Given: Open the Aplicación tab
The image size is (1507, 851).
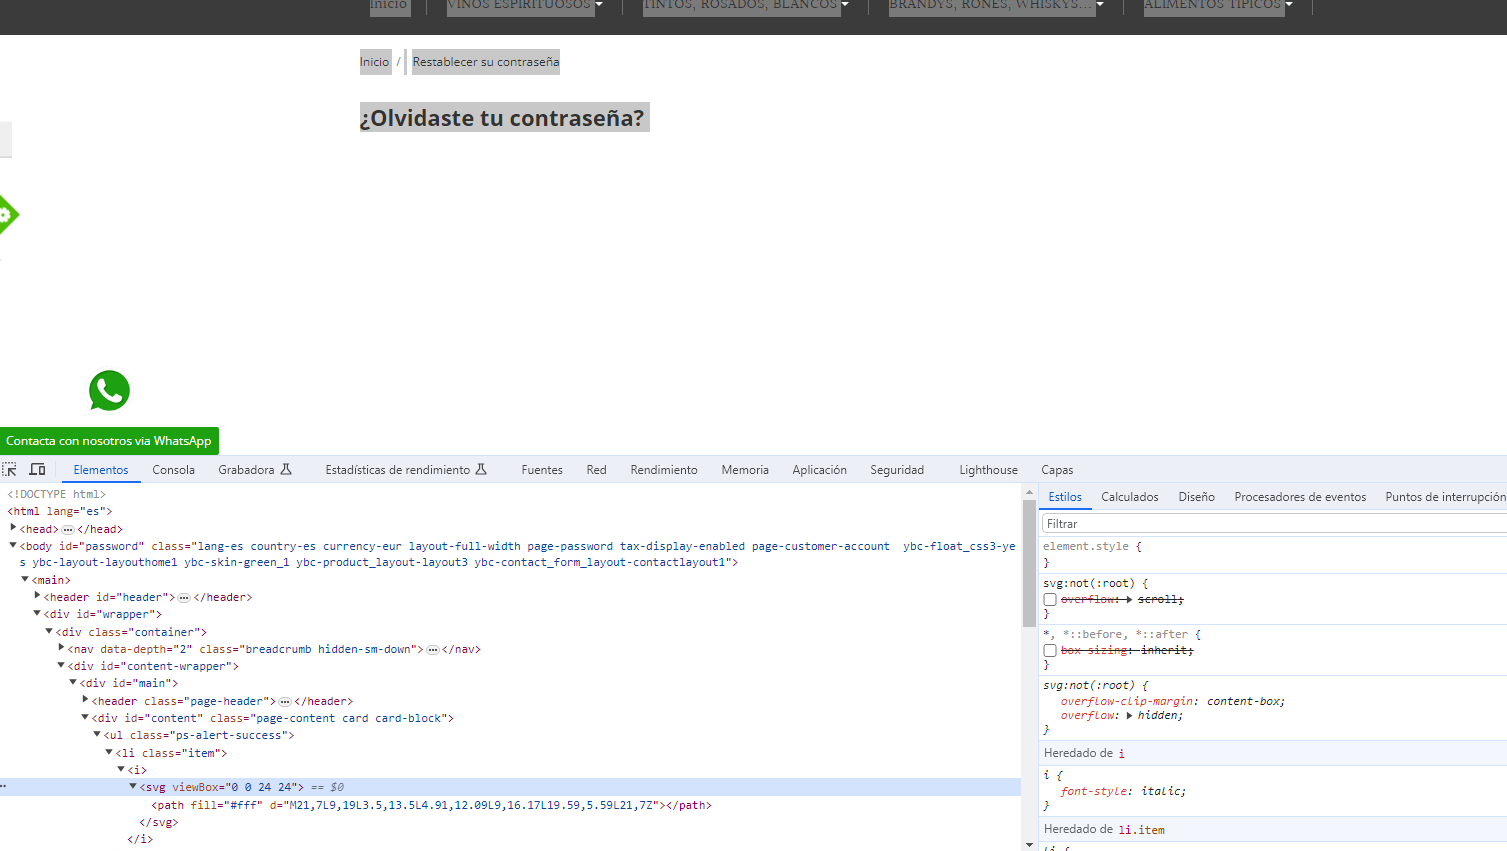Looking at the screenshot, I should (819, 469).
